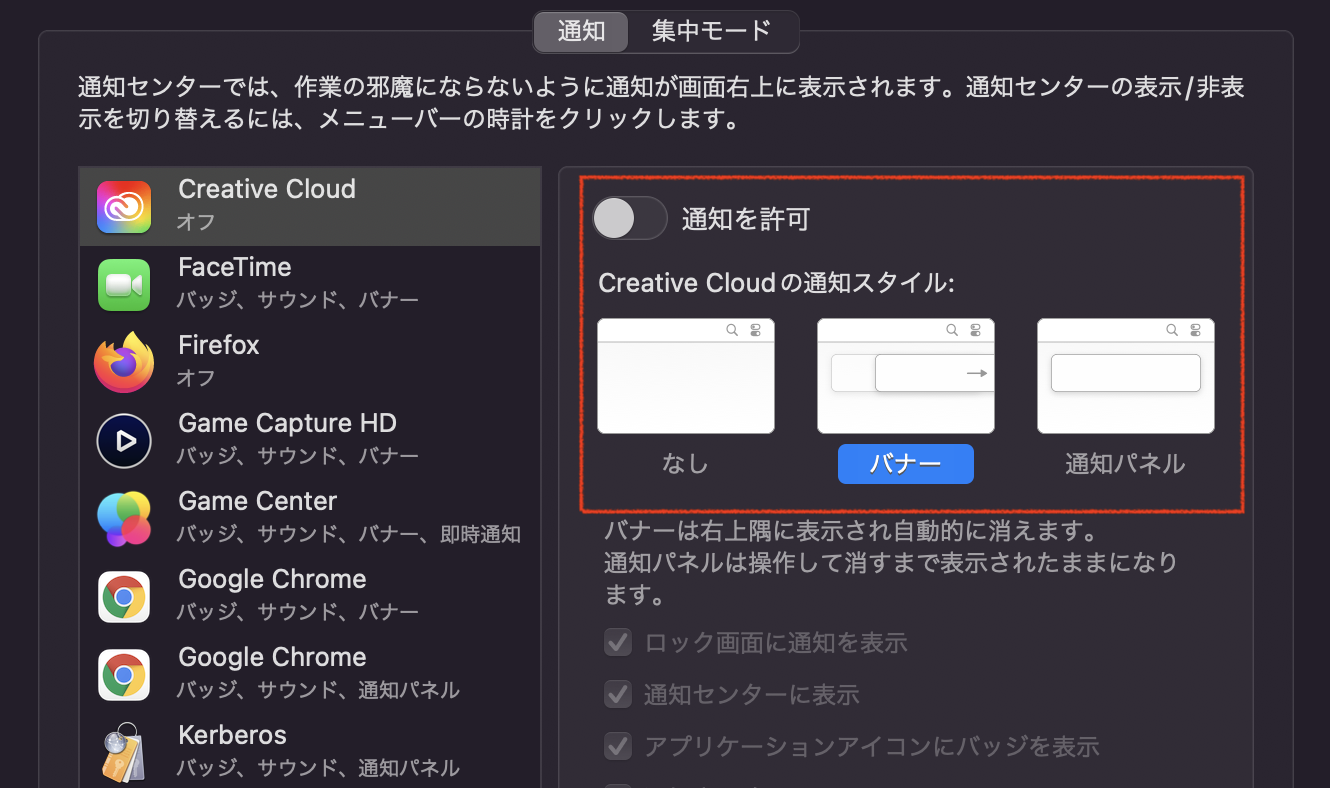Toggle アプリケーションアイコンにバッジを表示 checkbox
The image size is (1330, 788).
point(618,746)
